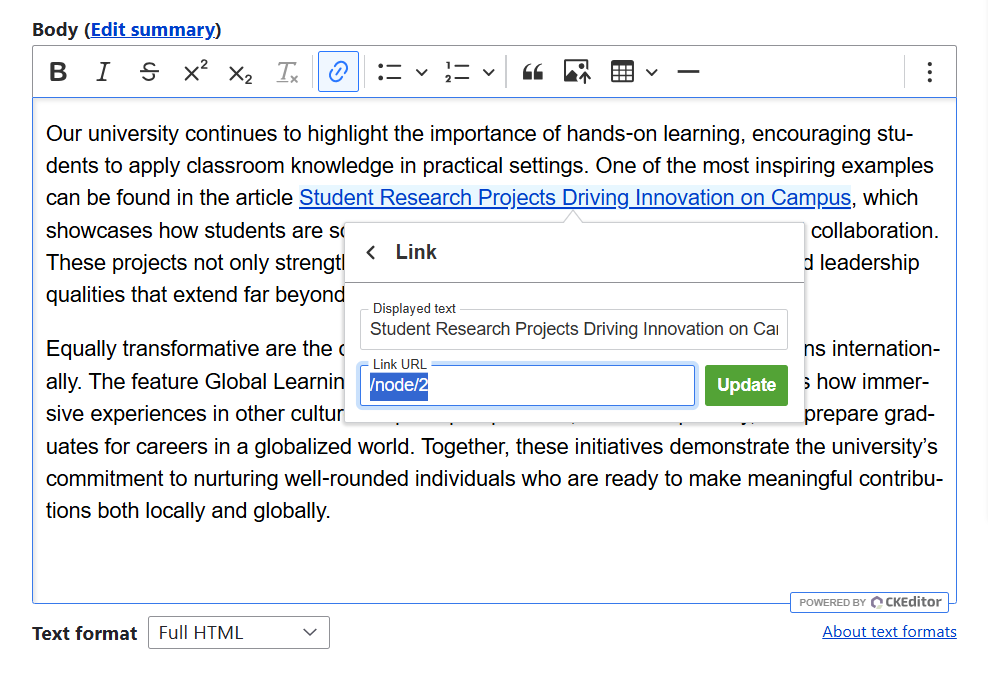
Task: Insert a block quote
Action: pos(532,71)
